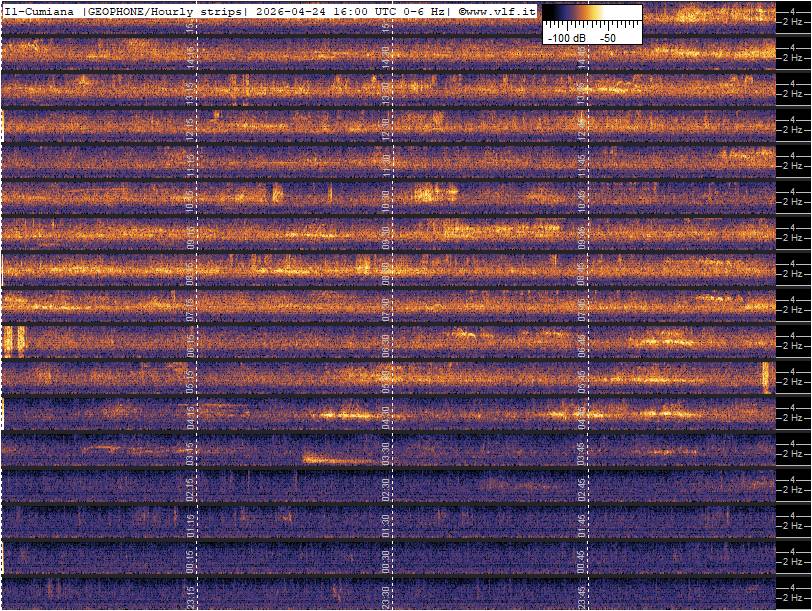Click the -50 value on the color scale
This screenshot has width=812, height=611.
(x=607, y=37)
